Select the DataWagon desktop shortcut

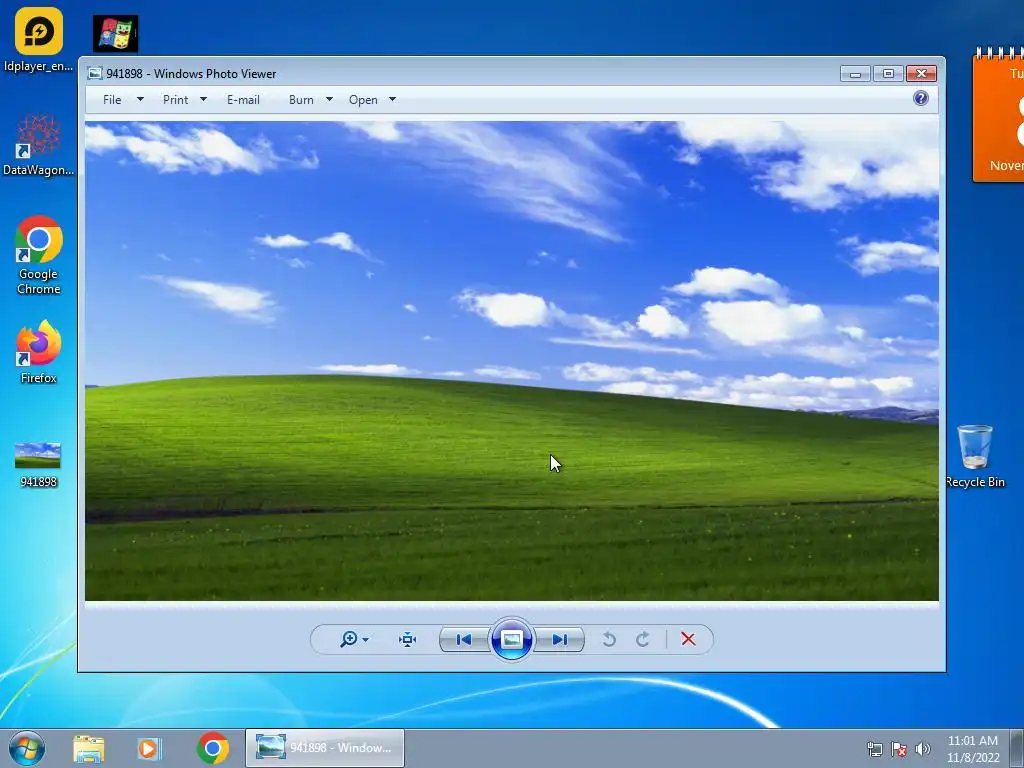39,145
